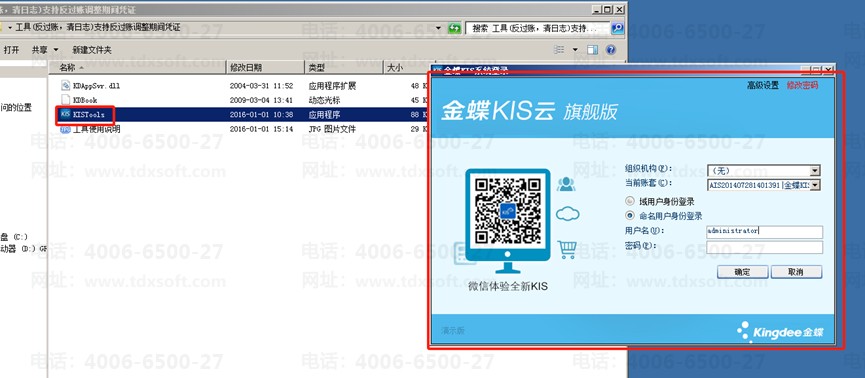Click 打开 in the Explorer toolbar
The height and width of the screenshot is (378, 865).
coord(12,50)
